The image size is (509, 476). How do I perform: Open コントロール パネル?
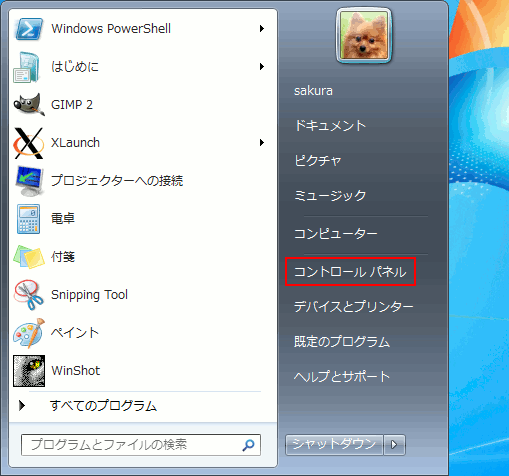(x=350, y=272)
